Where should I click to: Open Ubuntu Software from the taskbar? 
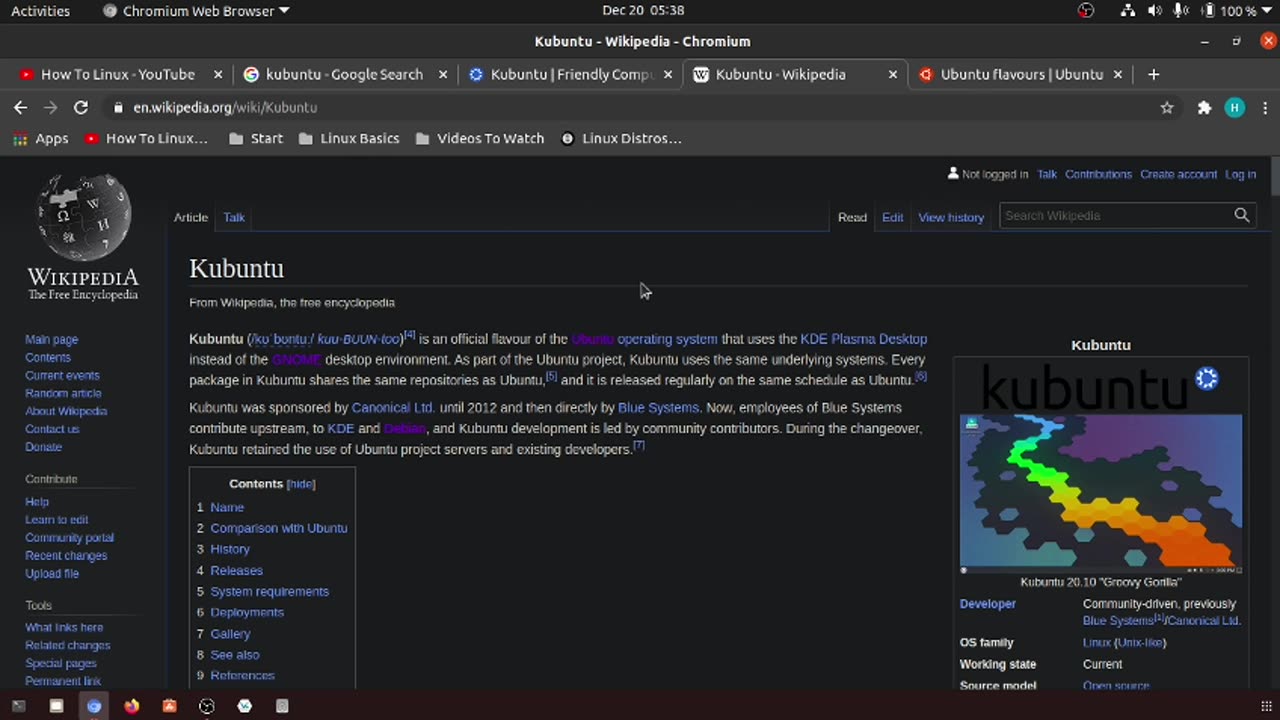(169, 706)
